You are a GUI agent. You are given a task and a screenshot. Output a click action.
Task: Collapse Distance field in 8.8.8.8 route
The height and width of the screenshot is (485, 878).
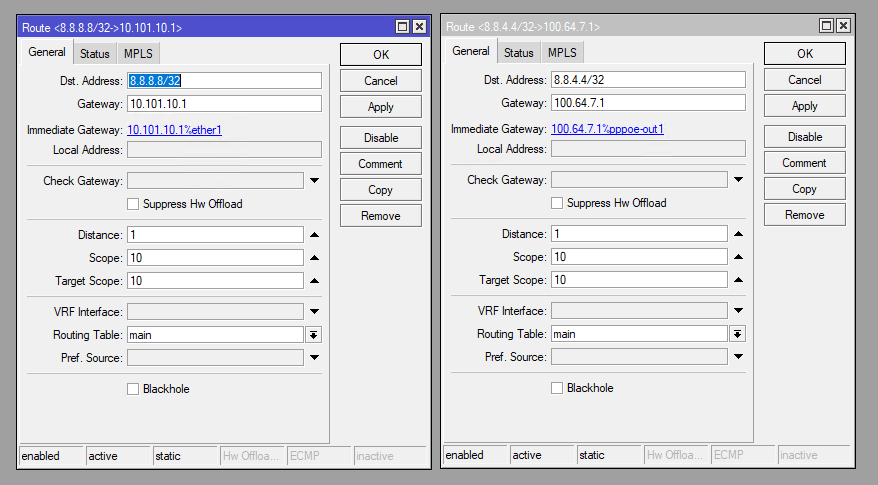(315, 235)
